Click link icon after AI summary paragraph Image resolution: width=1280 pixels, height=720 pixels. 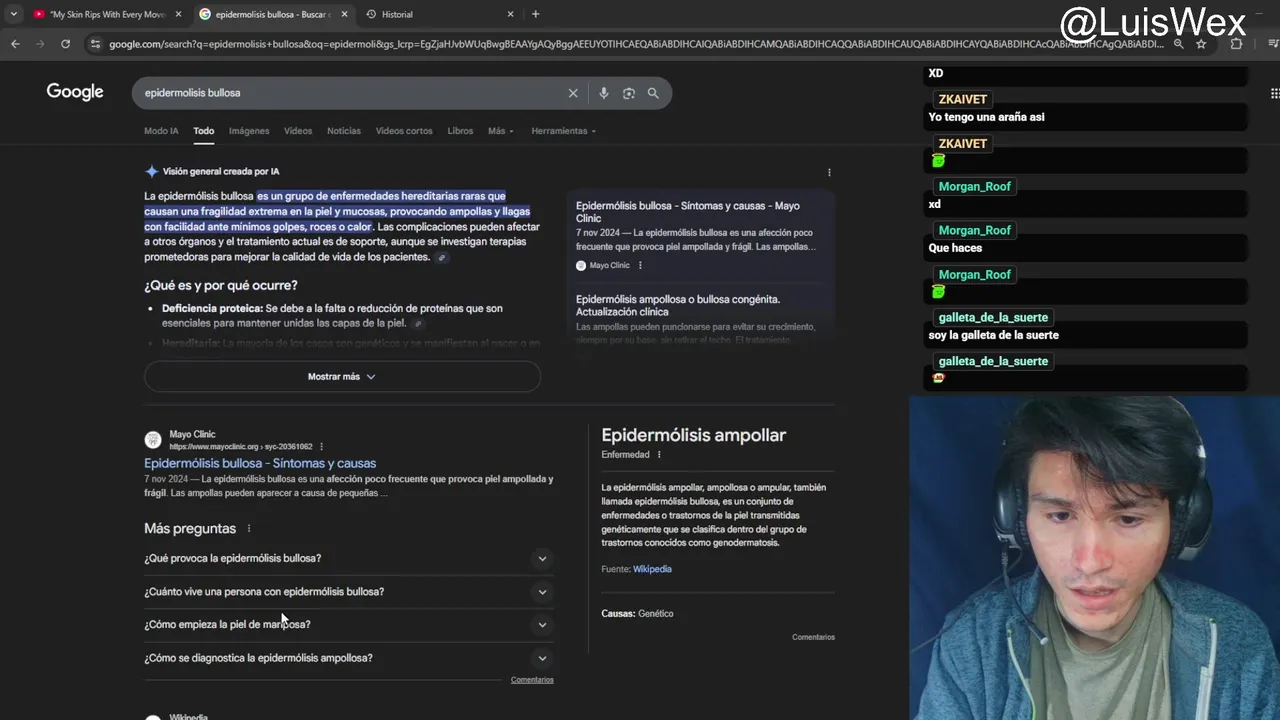tap(442, 258)
